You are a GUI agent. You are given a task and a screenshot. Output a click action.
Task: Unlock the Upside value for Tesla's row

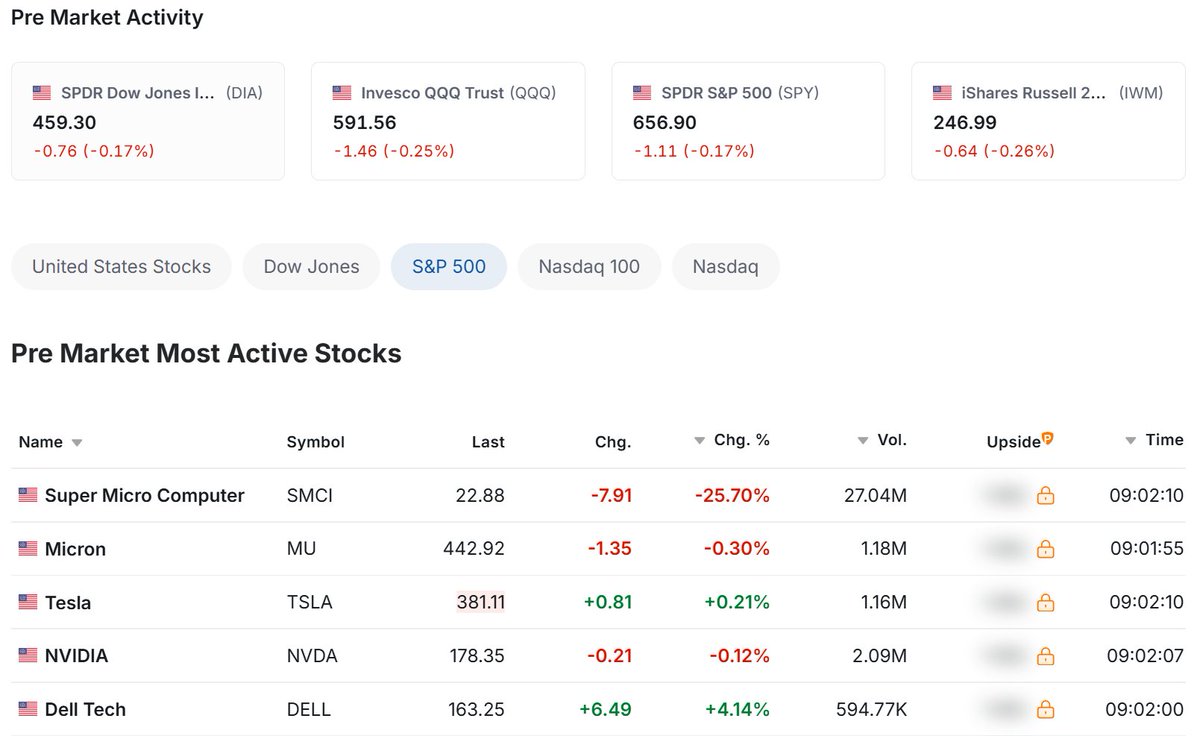(x=1046, y=602)
